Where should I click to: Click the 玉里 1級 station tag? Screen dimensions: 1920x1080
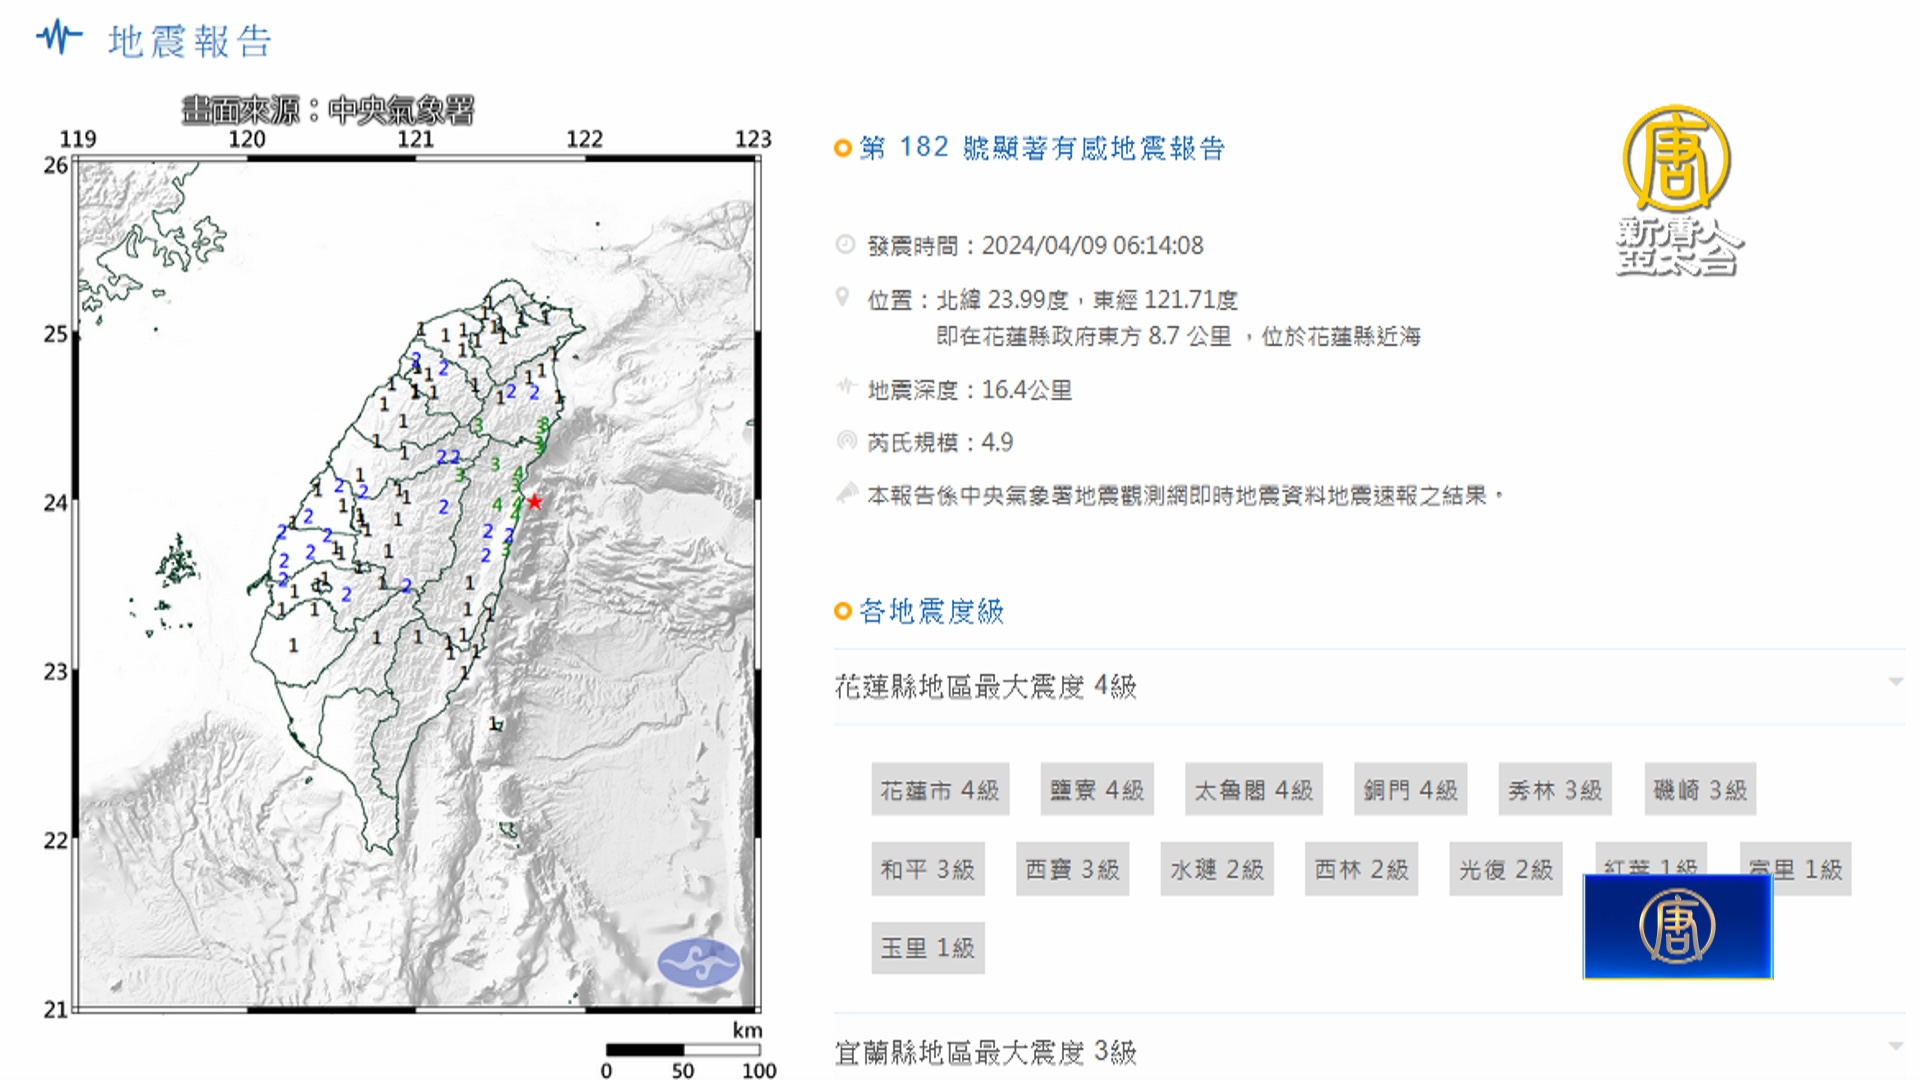[927, 948]
